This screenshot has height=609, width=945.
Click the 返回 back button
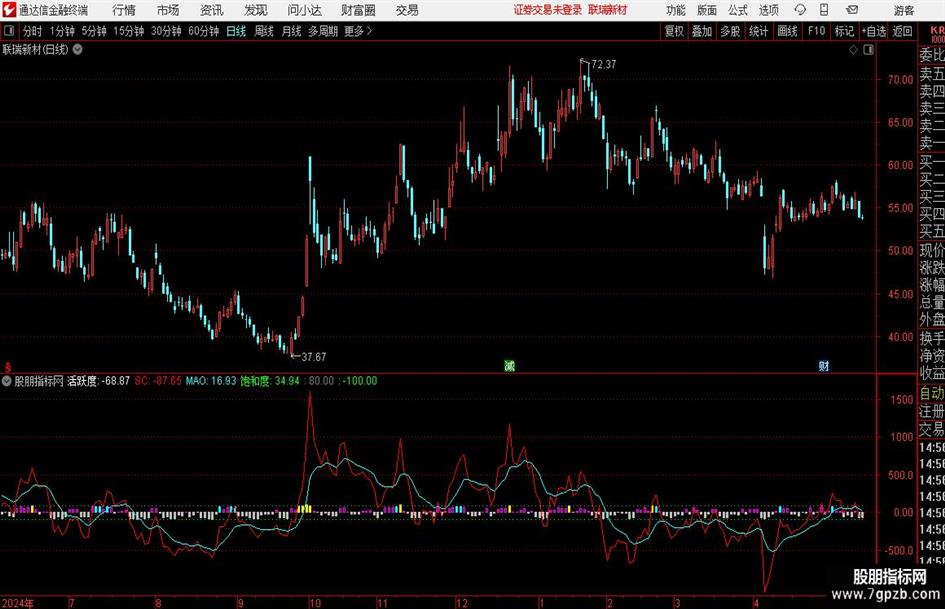click(x=902, y=31)
